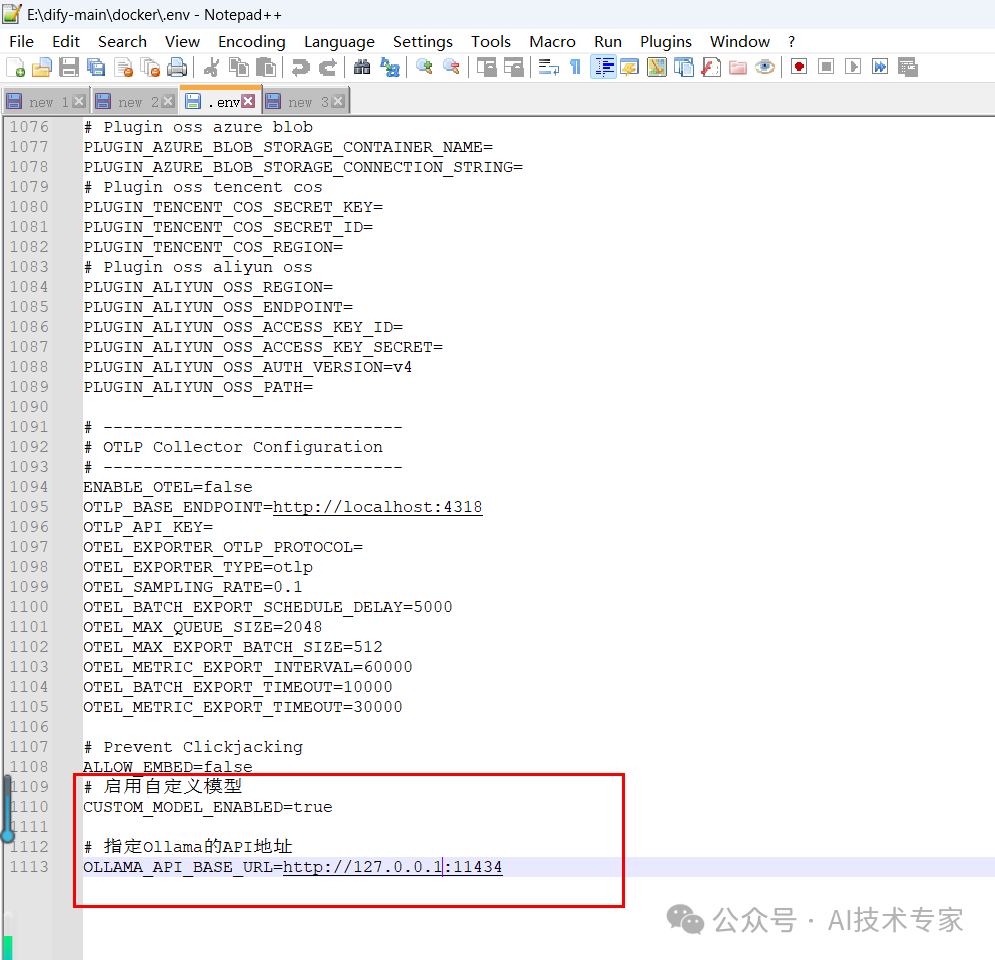Toggle show all characters
995x960 pixels.
point(576,67)
